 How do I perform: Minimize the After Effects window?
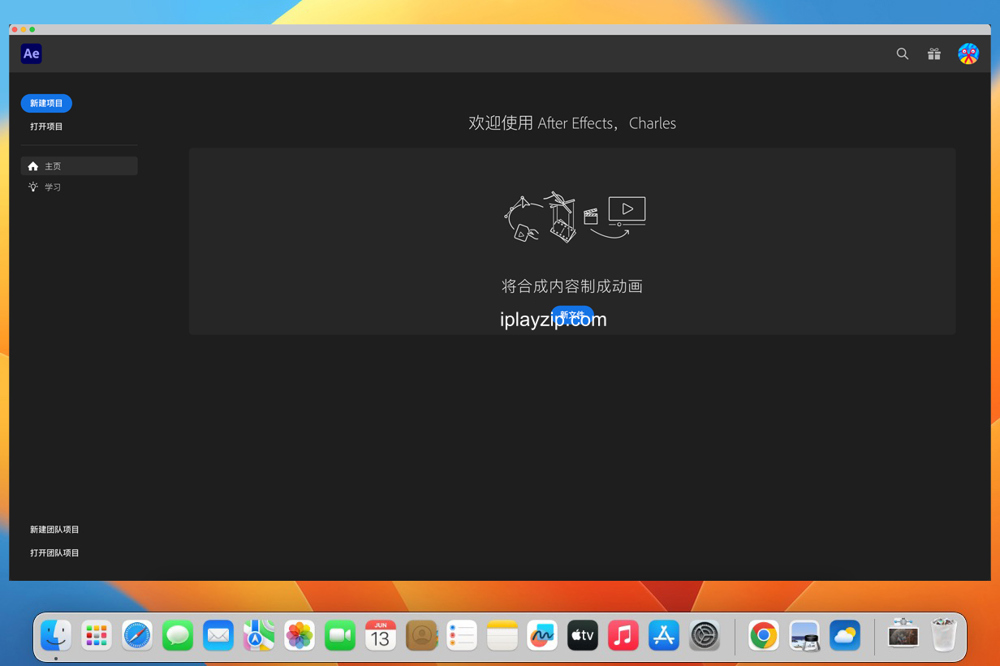click(24, 29)
